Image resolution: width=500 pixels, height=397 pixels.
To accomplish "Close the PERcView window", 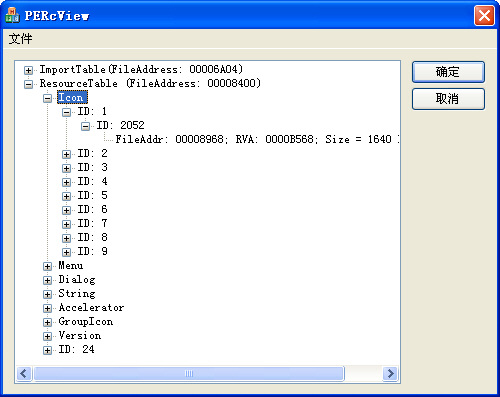I will [484, 15].
